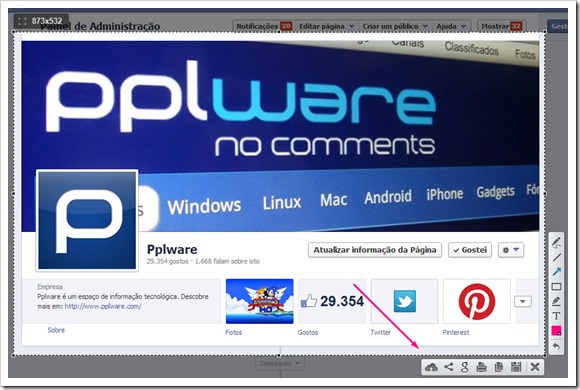
Task: Open the Editar página dropdown
Action: point(326,26)
